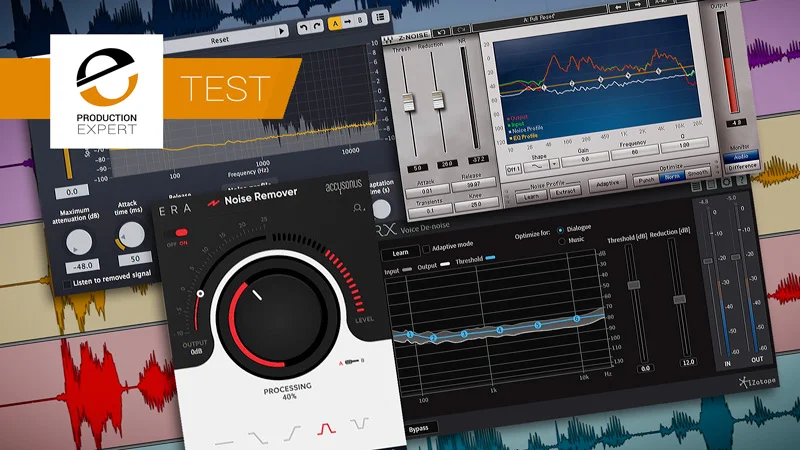Enable the RX Adaptive mode checkbox

pos(426,249)
